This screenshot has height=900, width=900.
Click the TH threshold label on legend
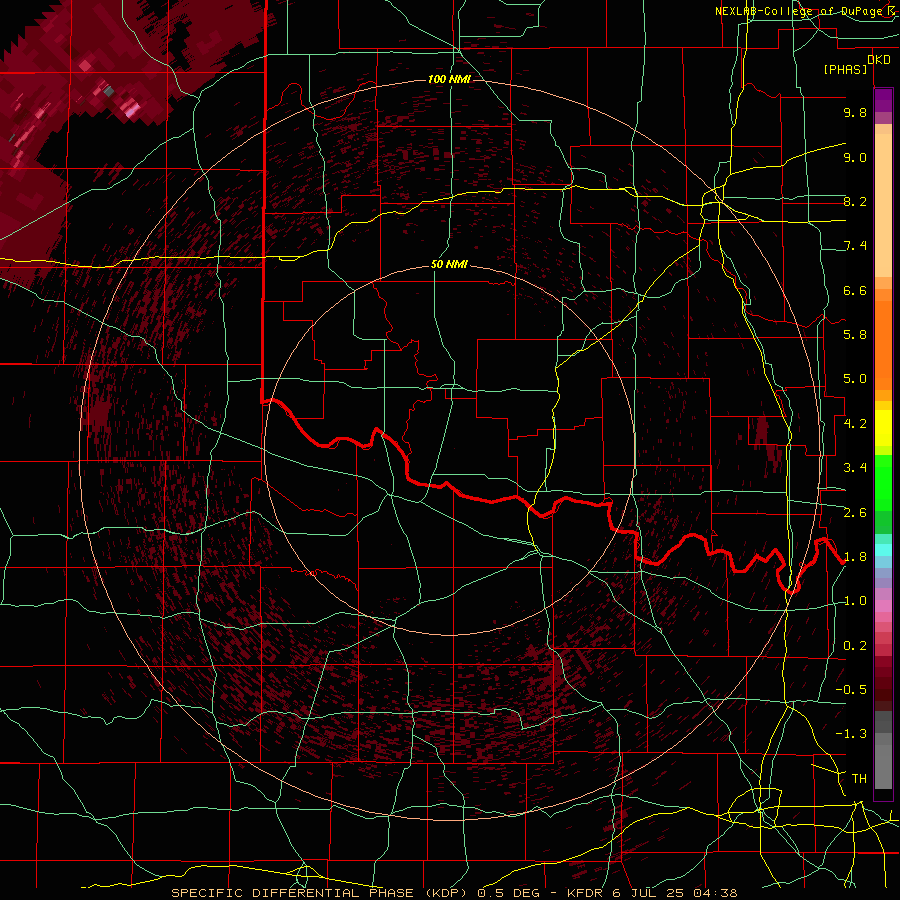click(859, 779)
